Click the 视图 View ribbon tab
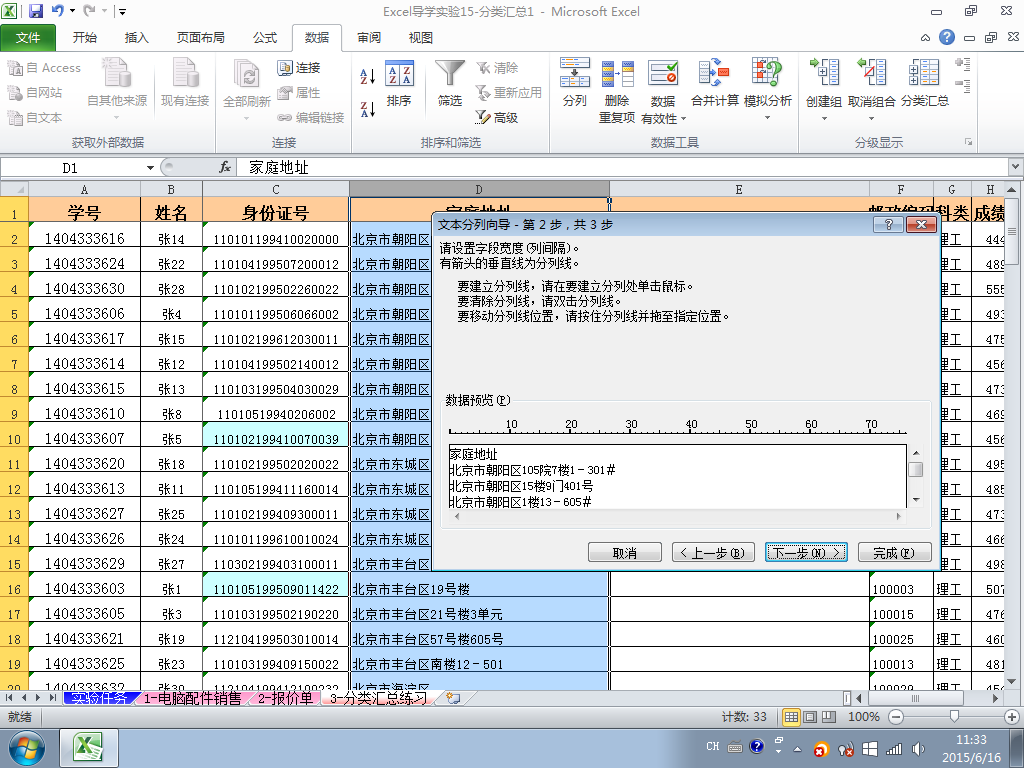The width and height of the screenshot is (1024, 768). click(421, 38)
